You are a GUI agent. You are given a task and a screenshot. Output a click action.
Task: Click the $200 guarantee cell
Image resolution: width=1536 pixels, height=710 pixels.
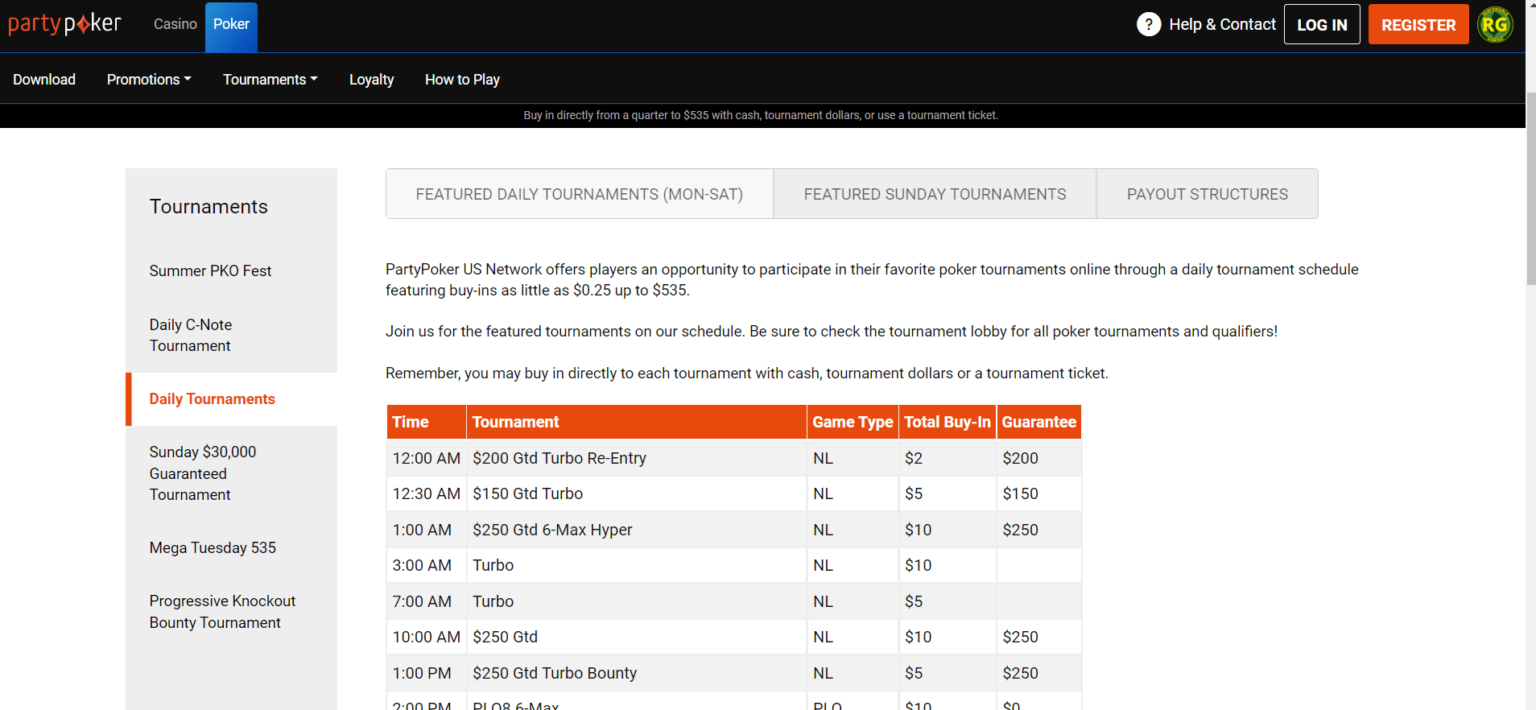1039,458
